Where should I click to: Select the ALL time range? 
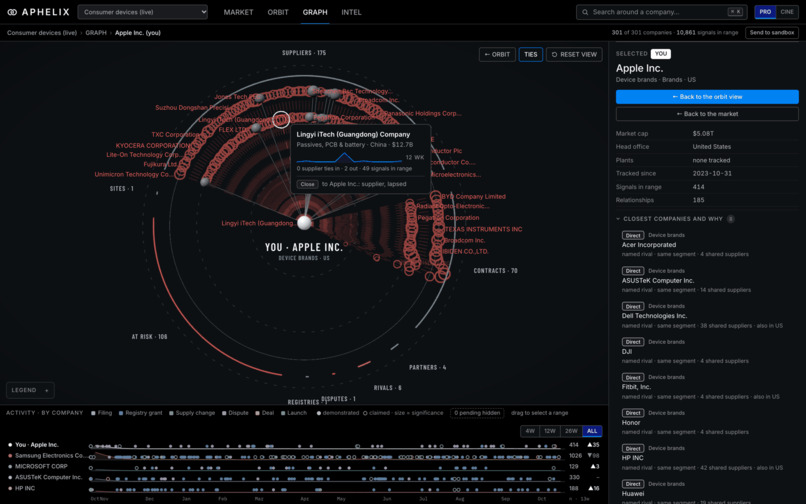[x=592, y=431]
